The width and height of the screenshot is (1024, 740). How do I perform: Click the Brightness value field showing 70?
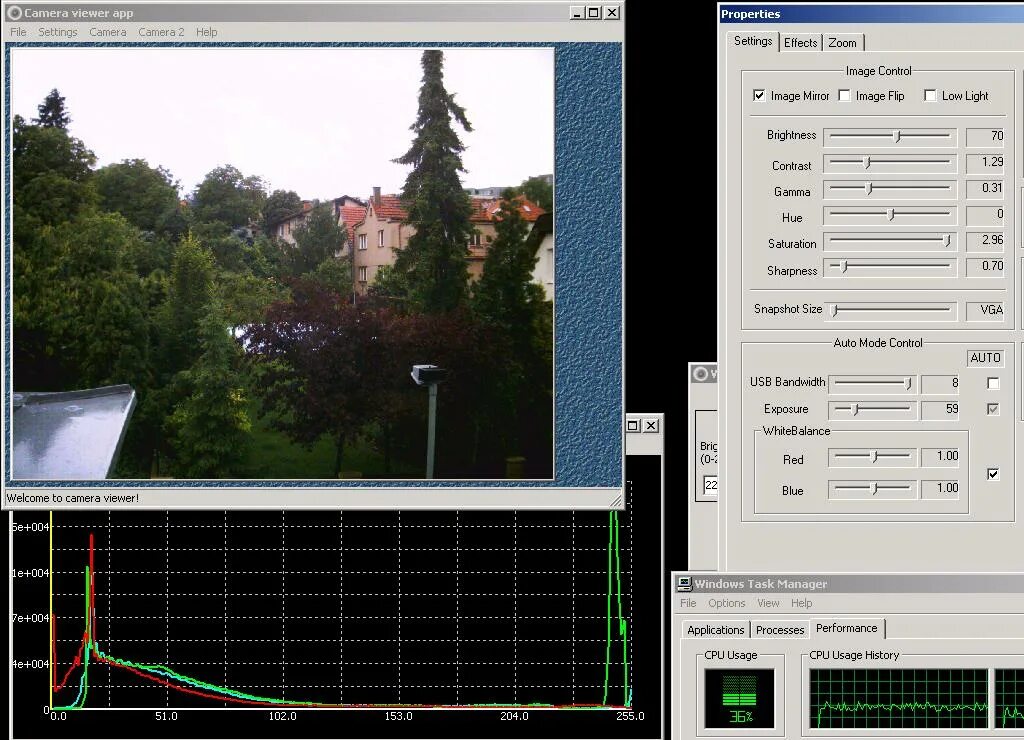click(987, 135)
